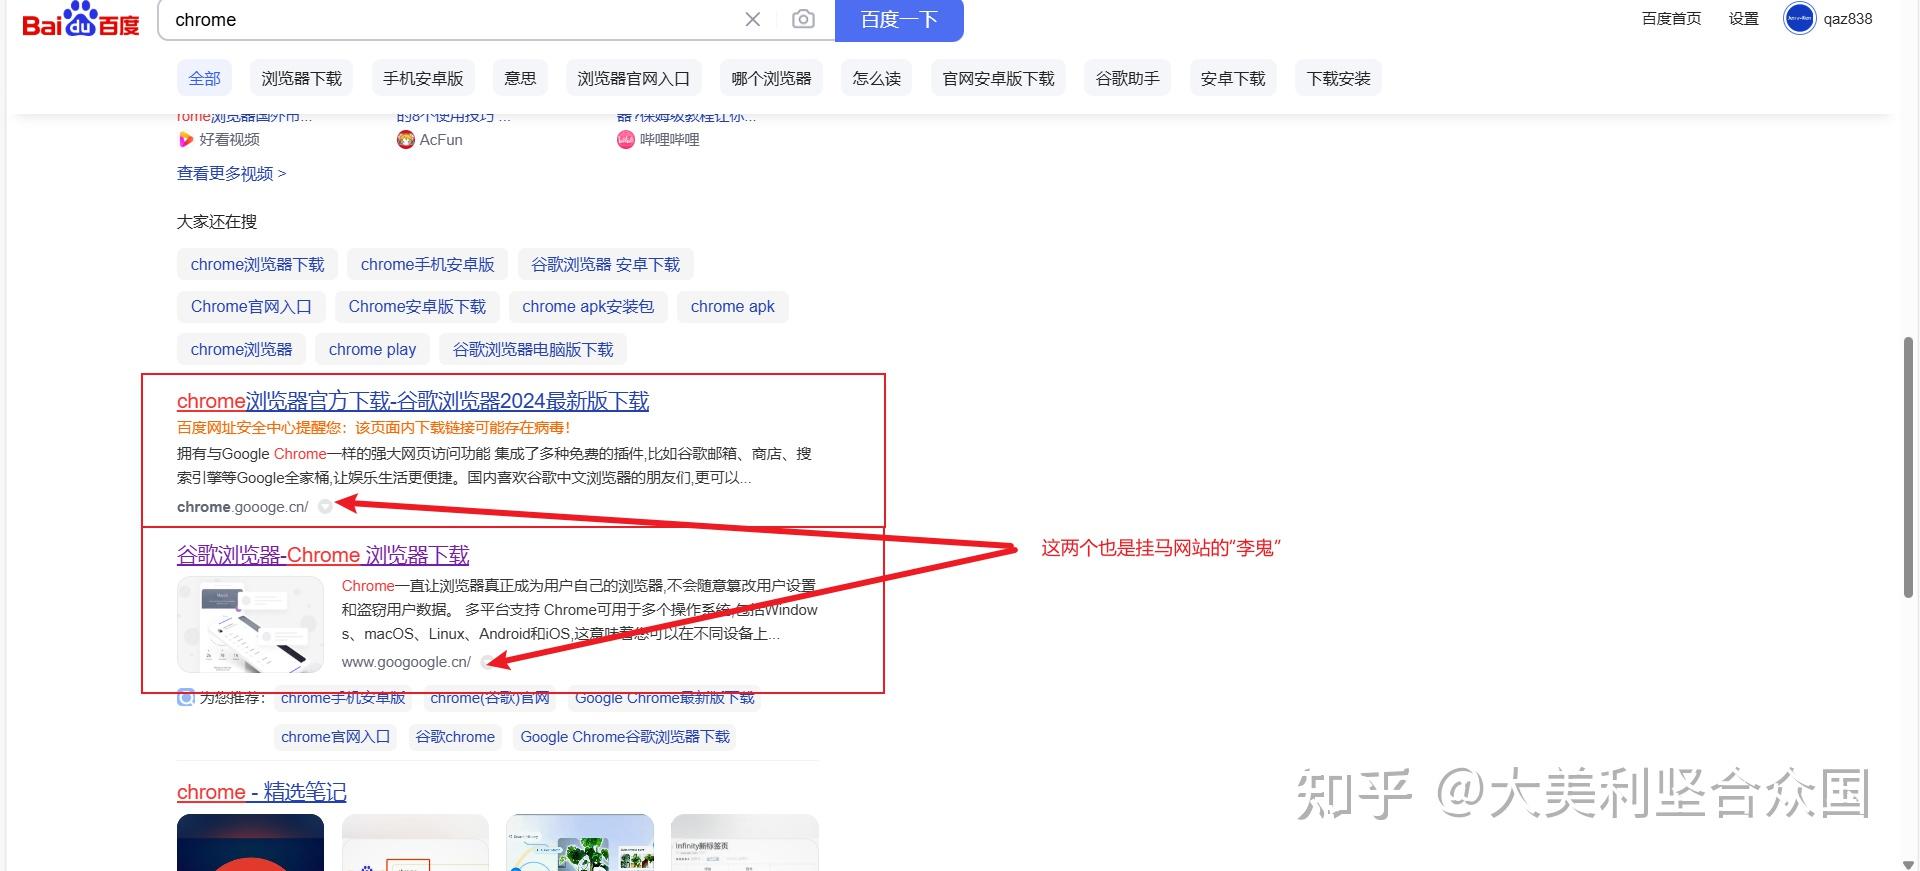Select the 全部 filter tab
Screen dimensions: 1920x871
tap(204, 78)
